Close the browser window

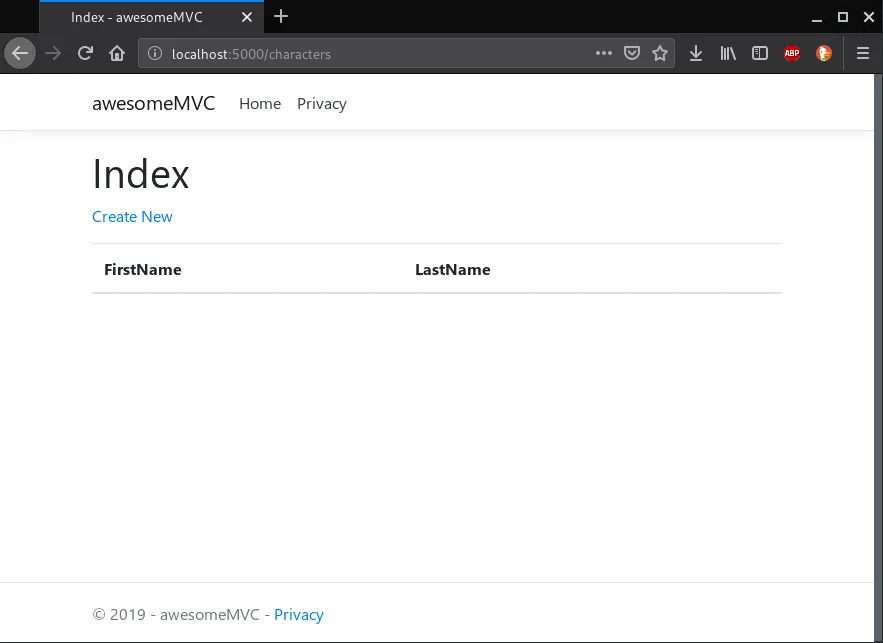[x=868, y=17]
